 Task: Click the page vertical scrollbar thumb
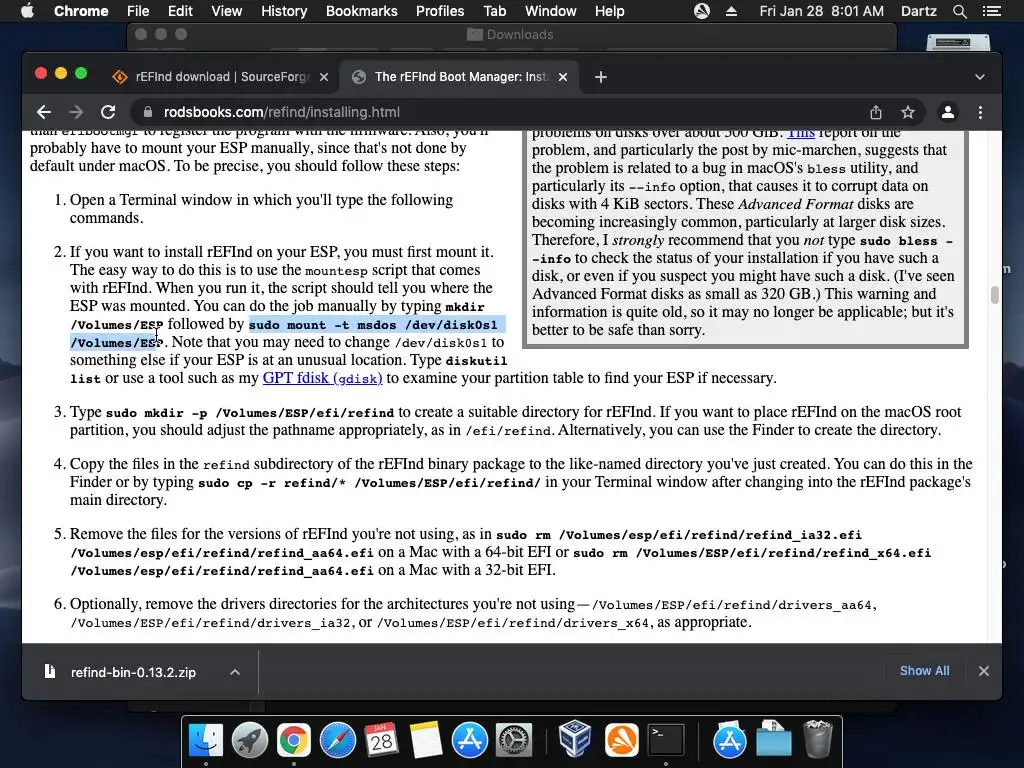(995, 295)
